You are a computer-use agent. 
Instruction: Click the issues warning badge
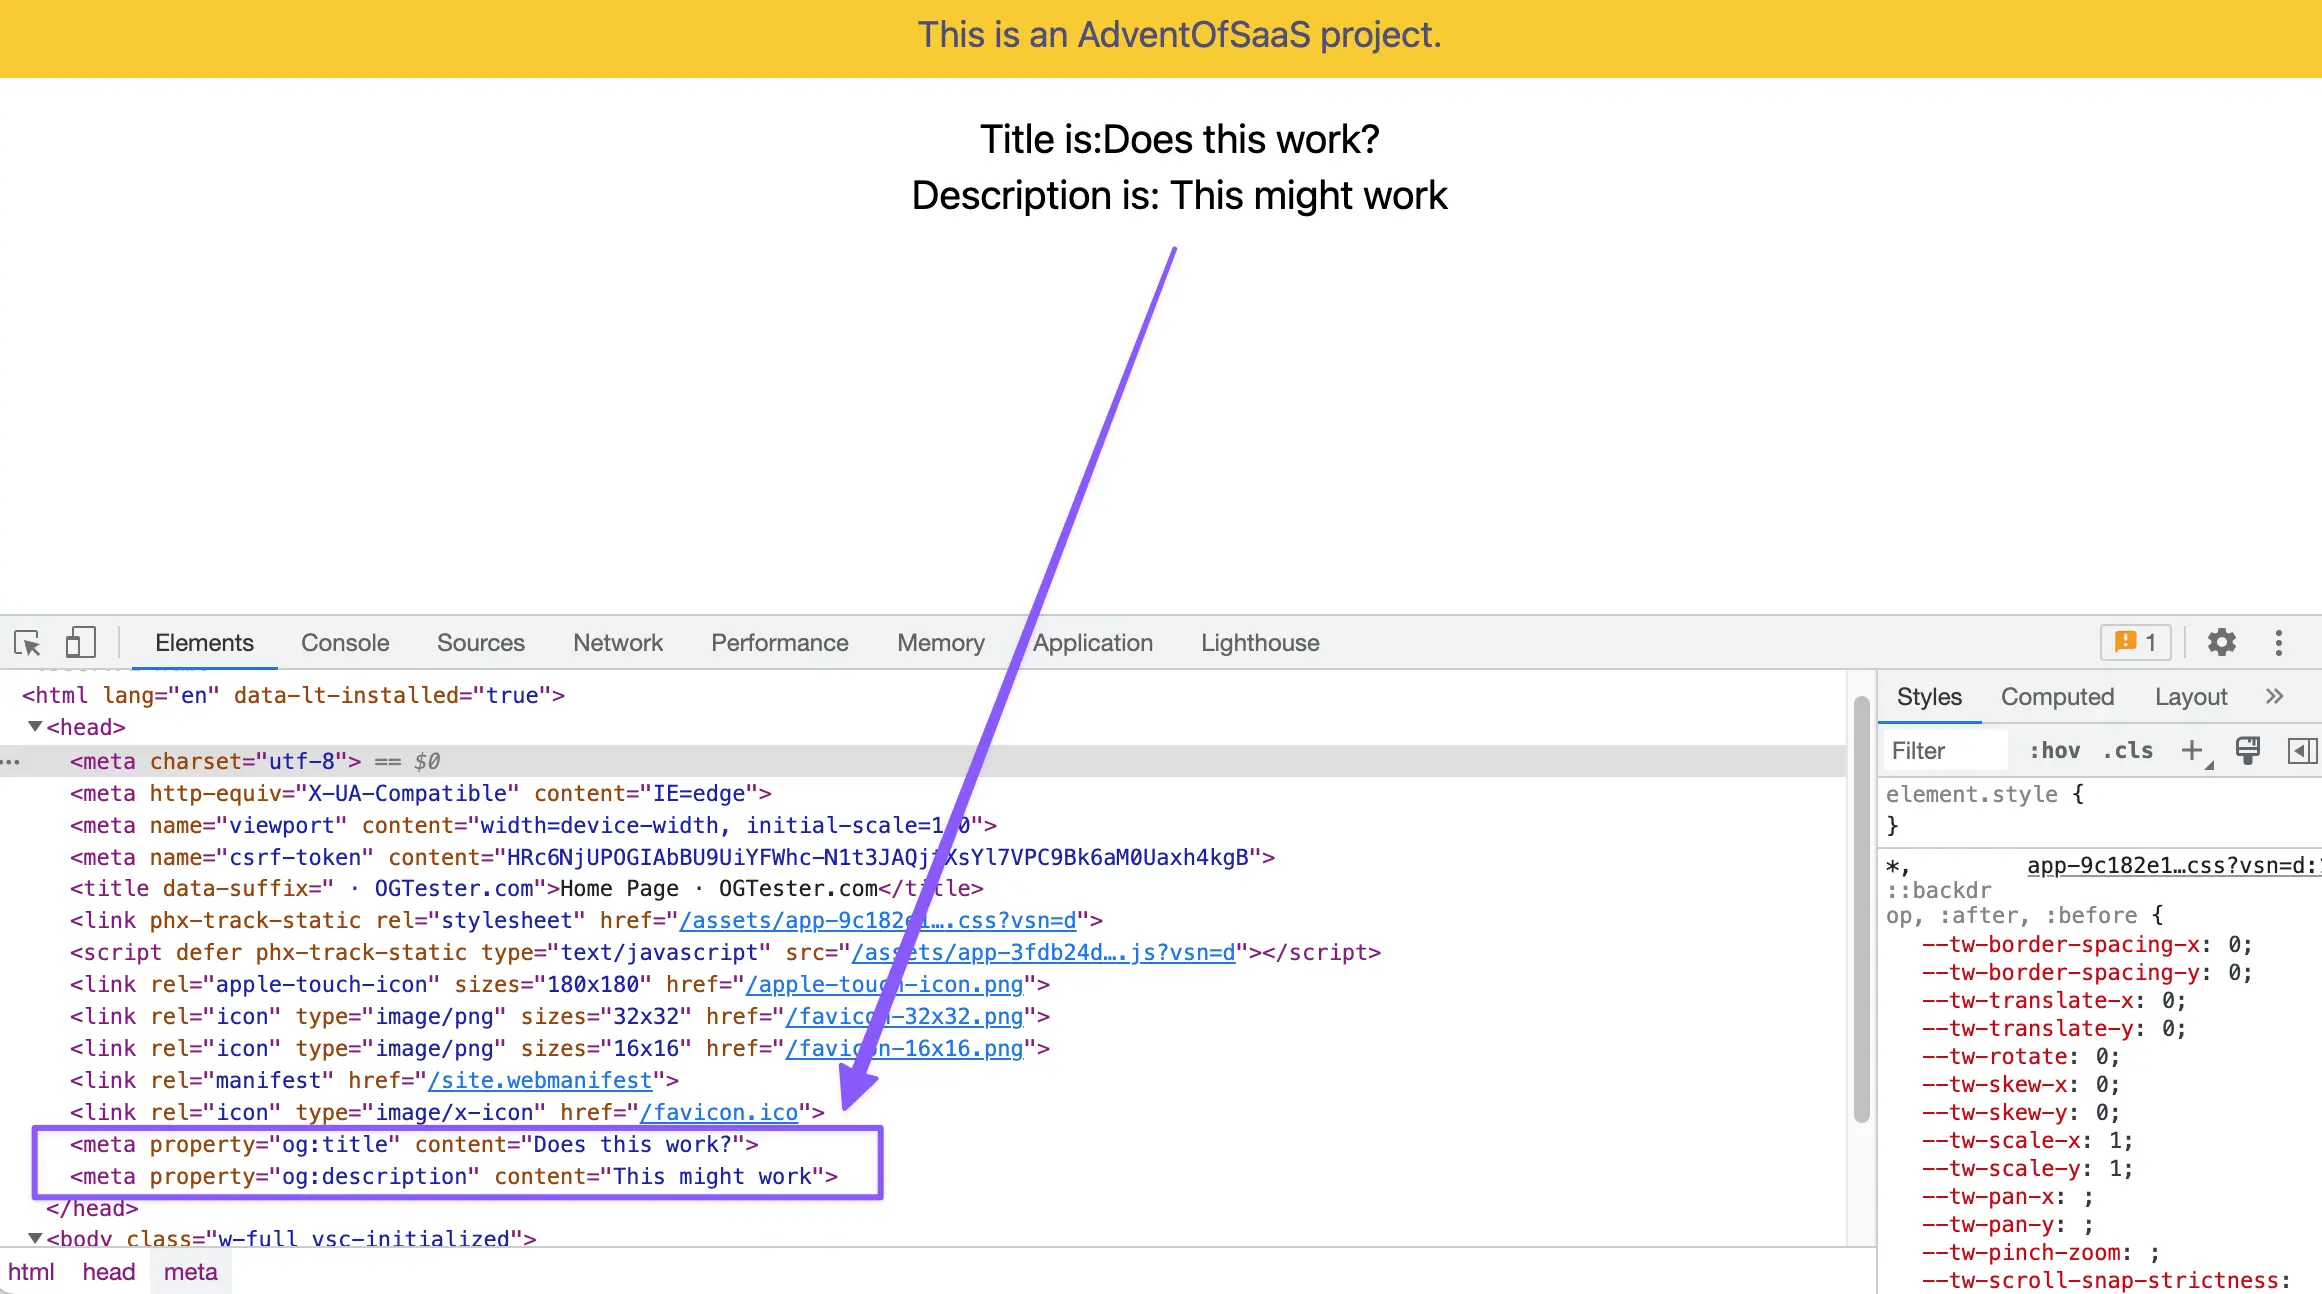[2135, 642]
